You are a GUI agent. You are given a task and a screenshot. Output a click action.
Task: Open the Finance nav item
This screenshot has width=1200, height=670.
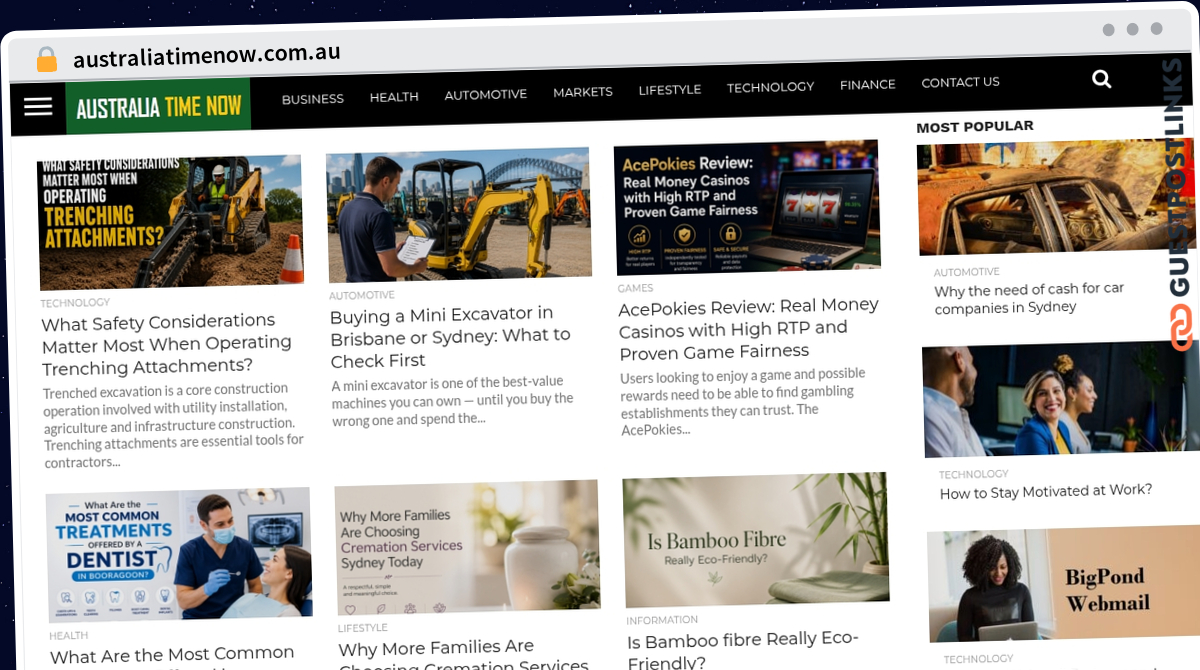[868, 85]
